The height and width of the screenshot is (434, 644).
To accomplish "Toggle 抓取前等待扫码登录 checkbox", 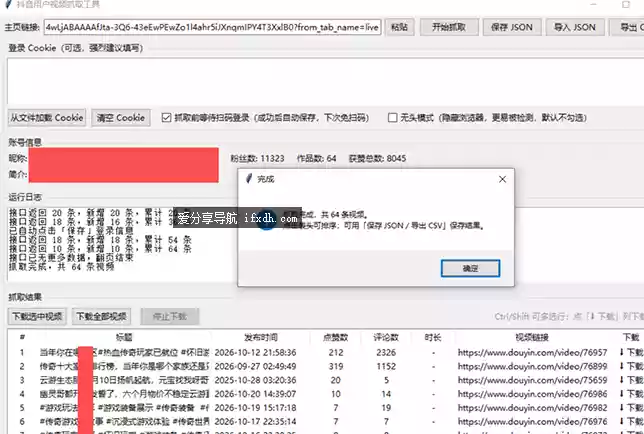I will click(166, 118).
